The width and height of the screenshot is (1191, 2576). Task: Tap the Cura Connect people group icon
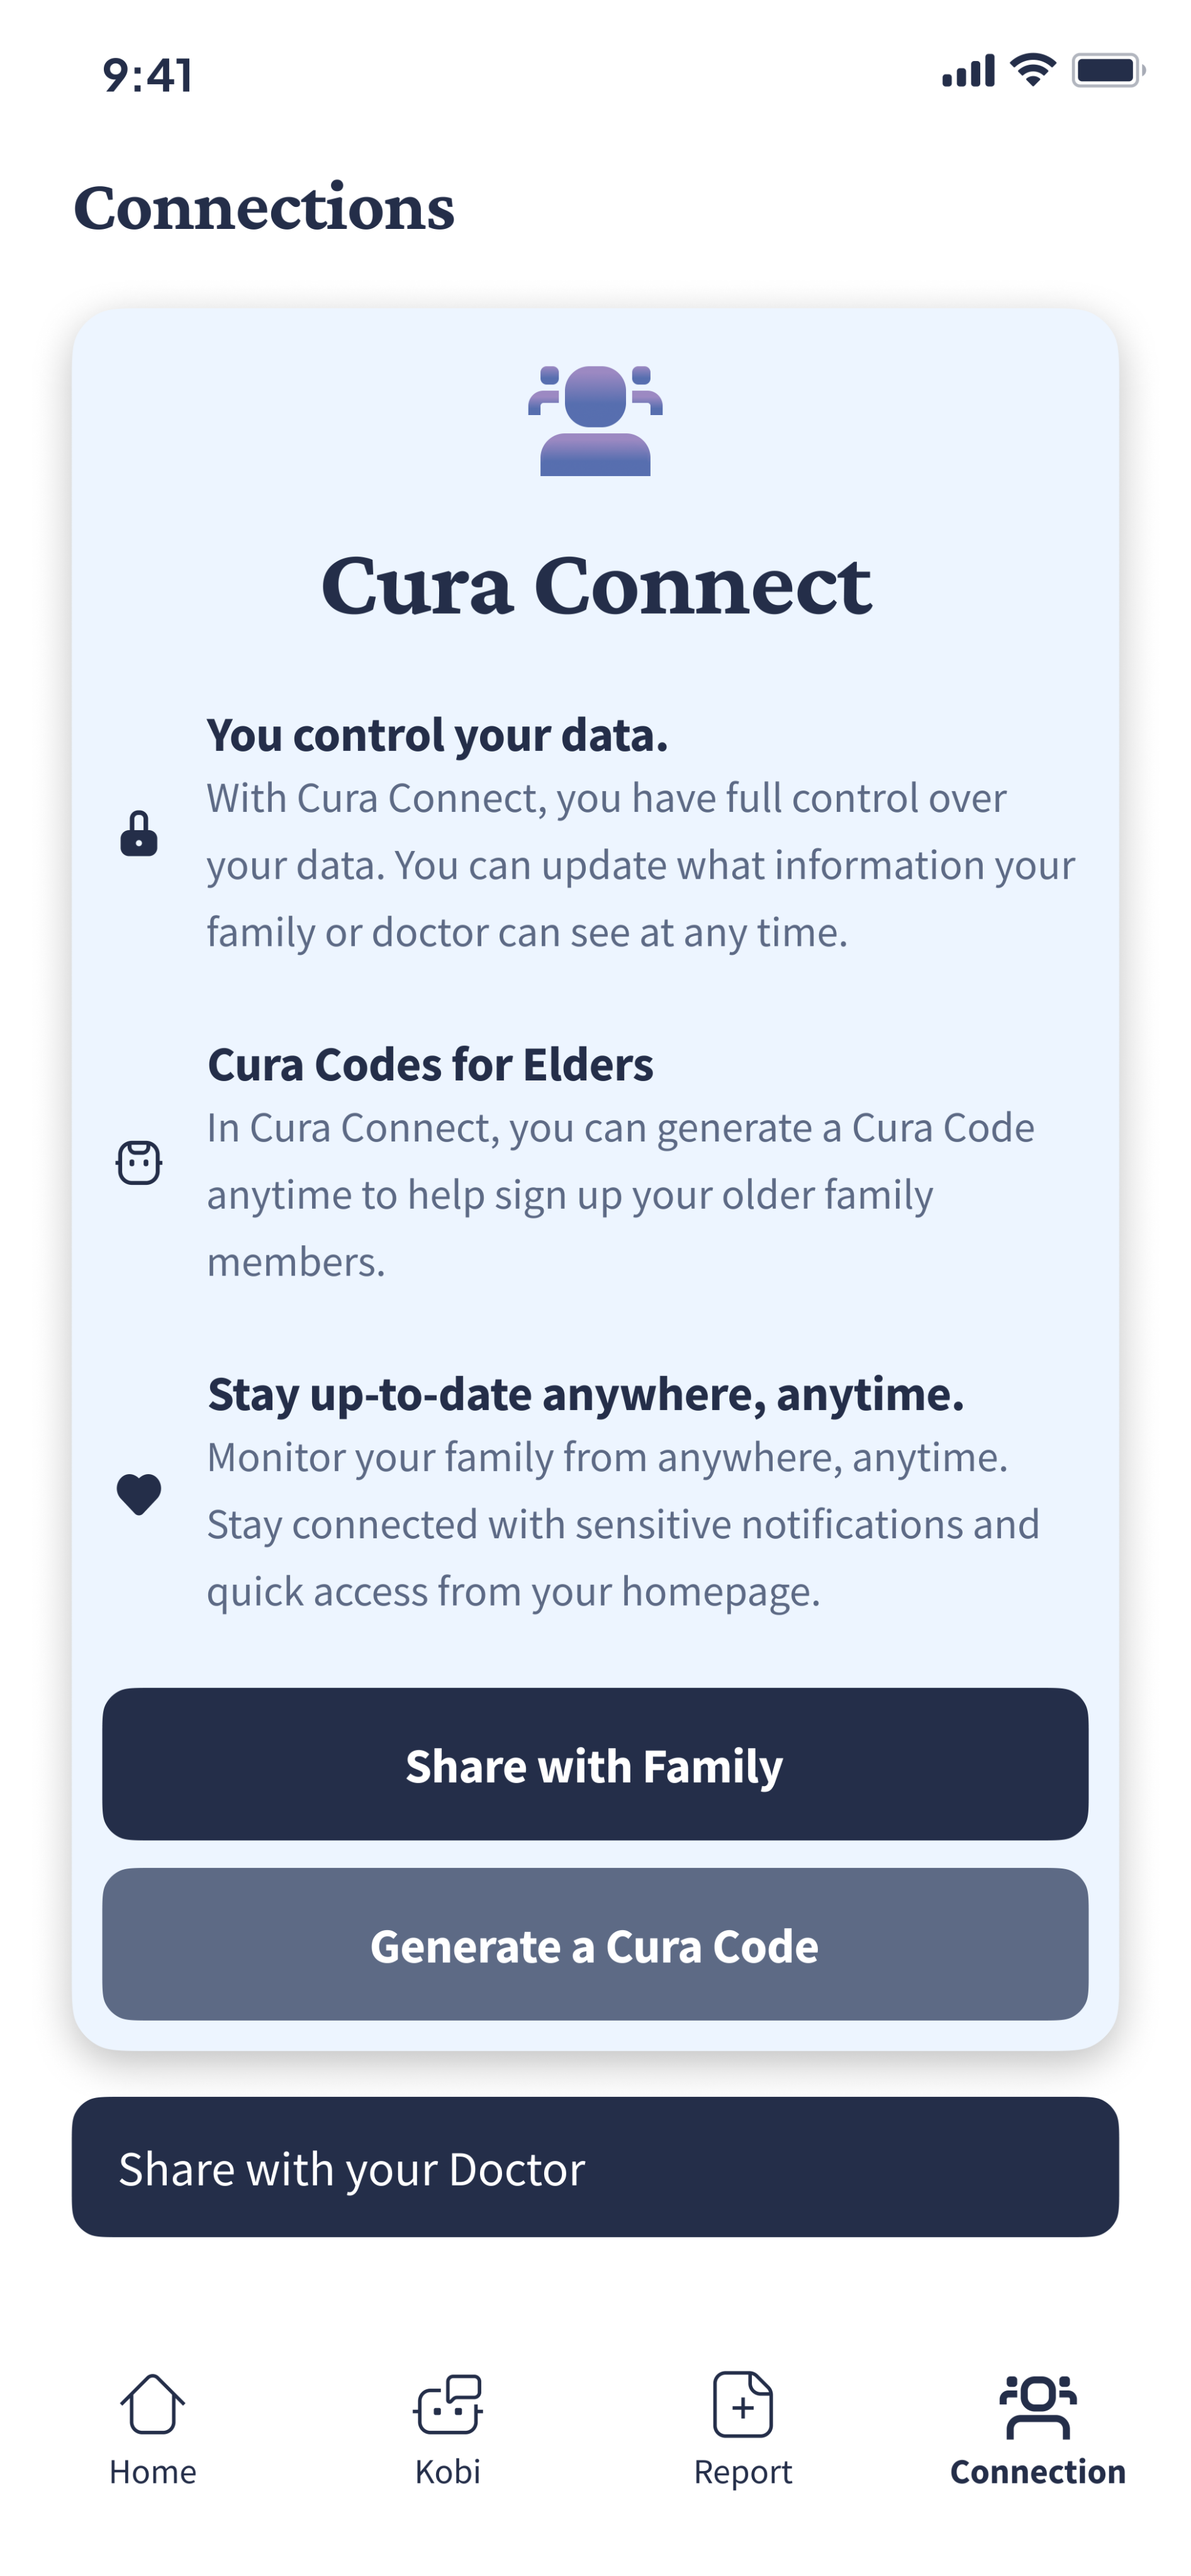coord(595,421)
